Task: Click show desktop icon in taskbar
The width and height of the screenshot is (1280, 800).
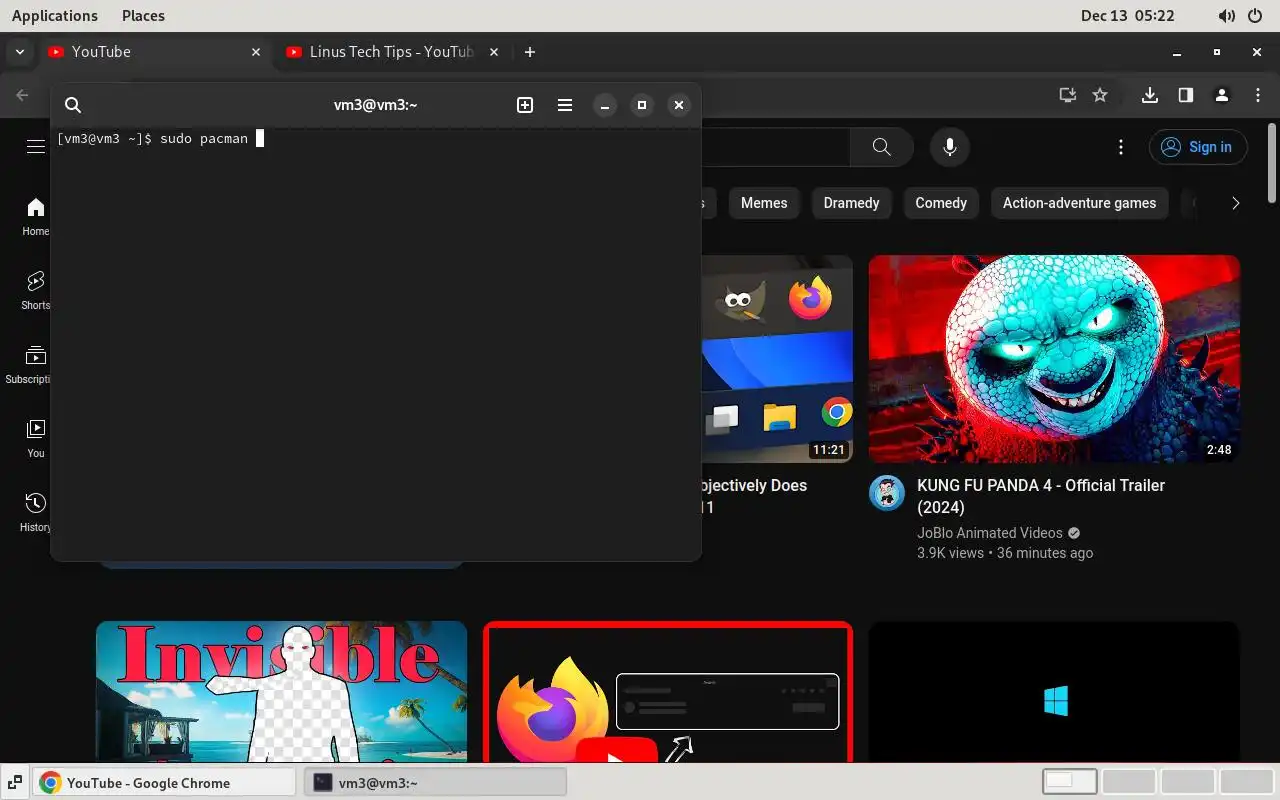Action: (16, 782)
